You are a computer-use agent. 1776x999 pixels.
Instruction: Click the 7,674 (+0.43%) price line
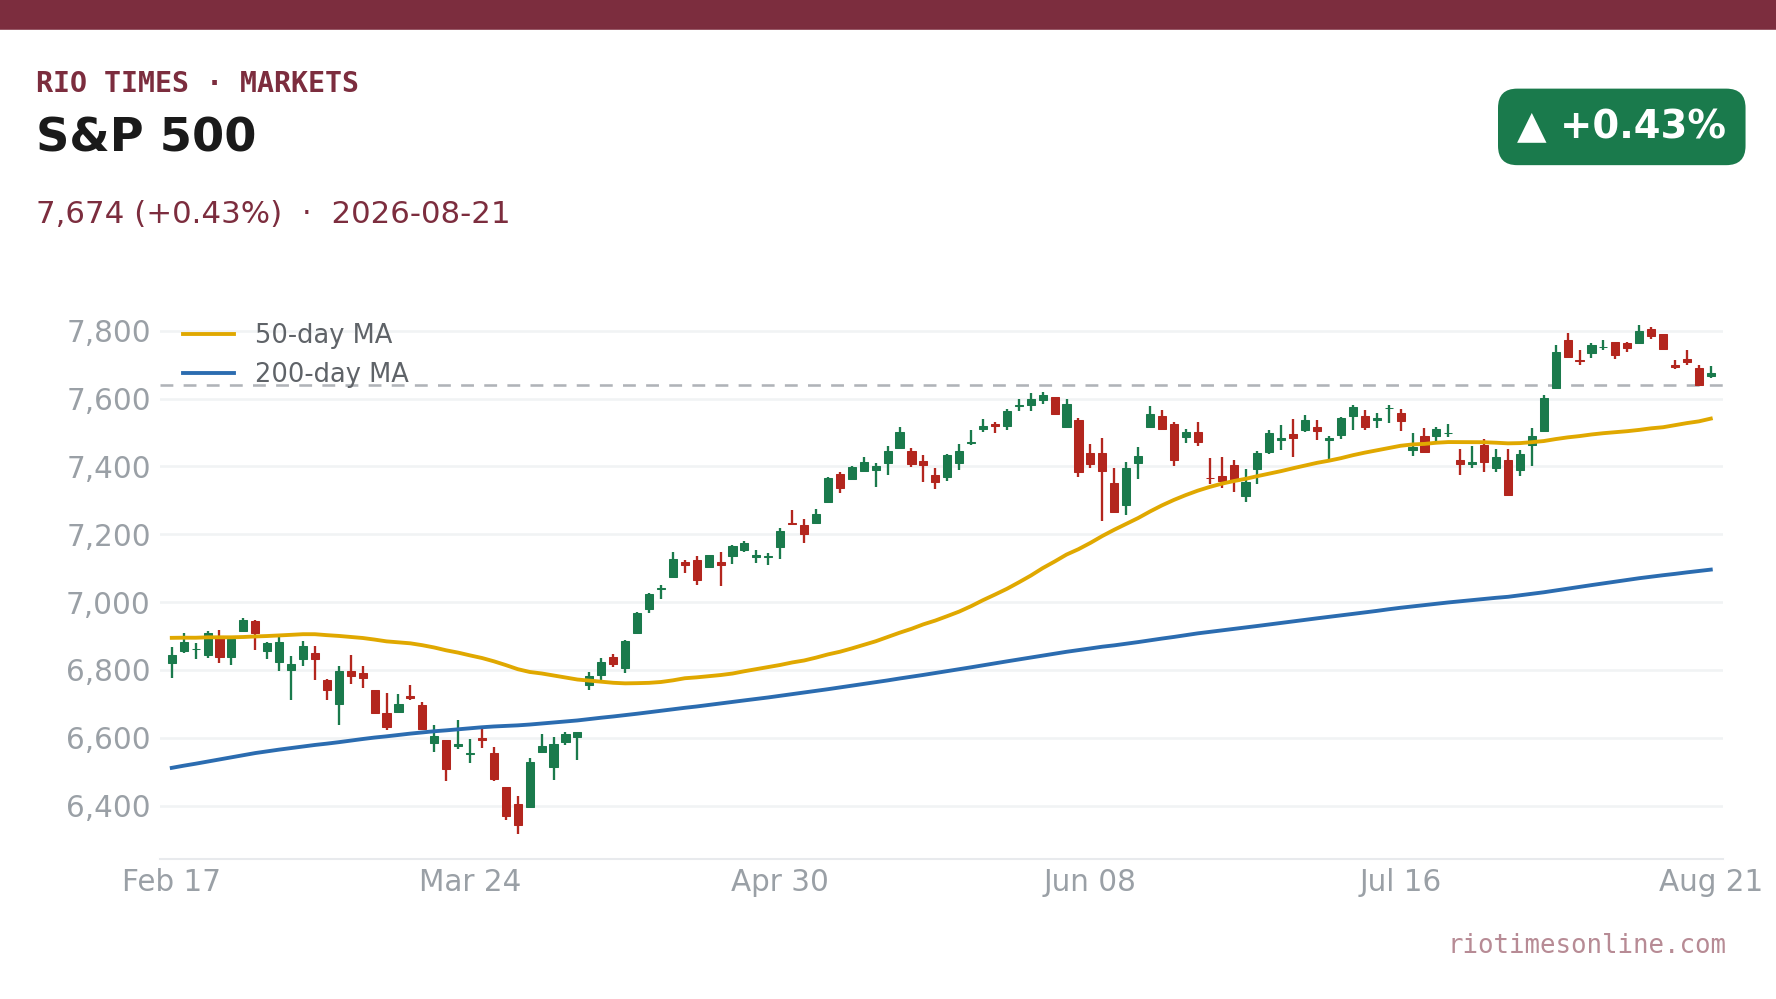tap(273, 214)
